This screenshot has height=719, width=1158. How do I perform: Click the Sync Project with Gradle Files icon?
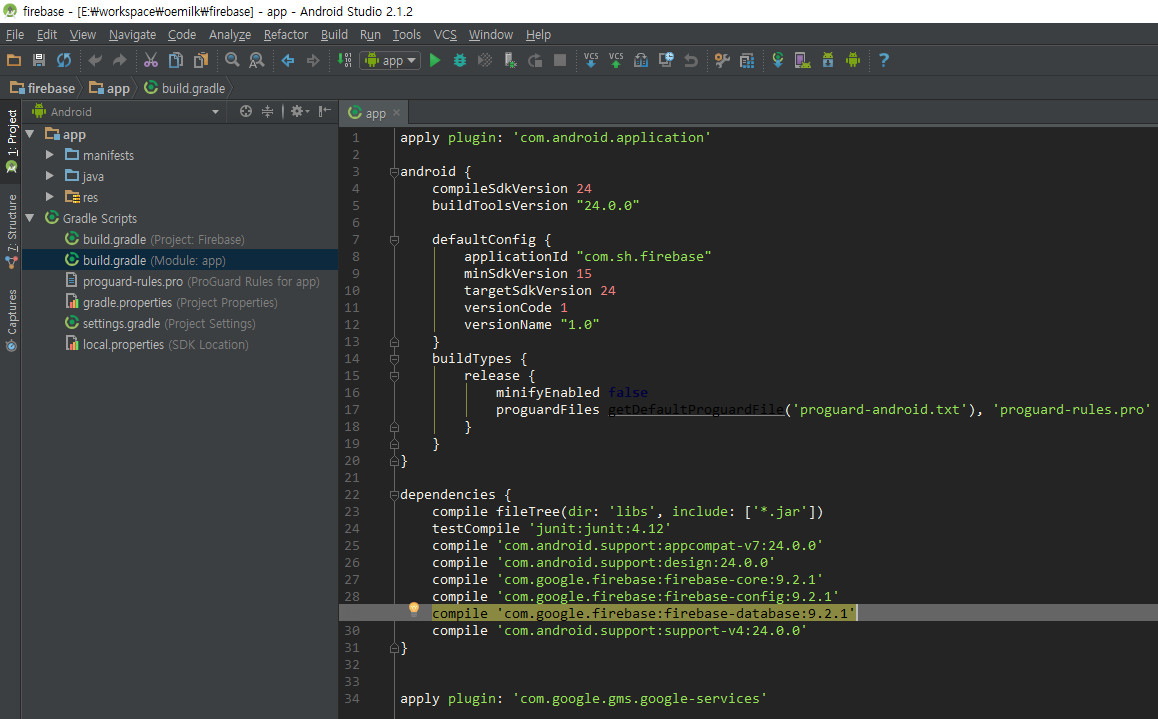778,61
